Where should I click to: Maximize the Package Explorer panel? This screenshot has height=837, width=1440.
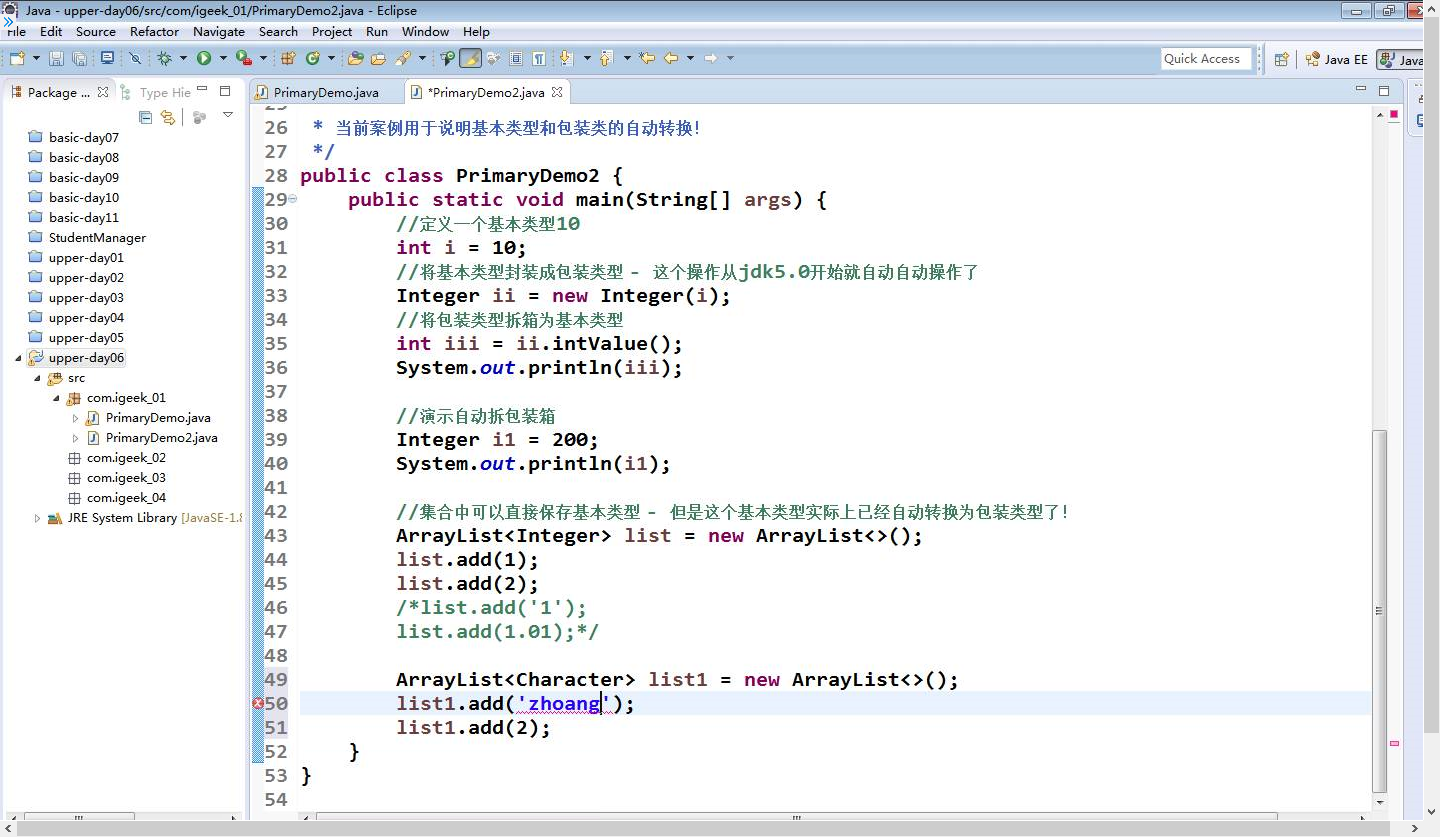point(225,91)
